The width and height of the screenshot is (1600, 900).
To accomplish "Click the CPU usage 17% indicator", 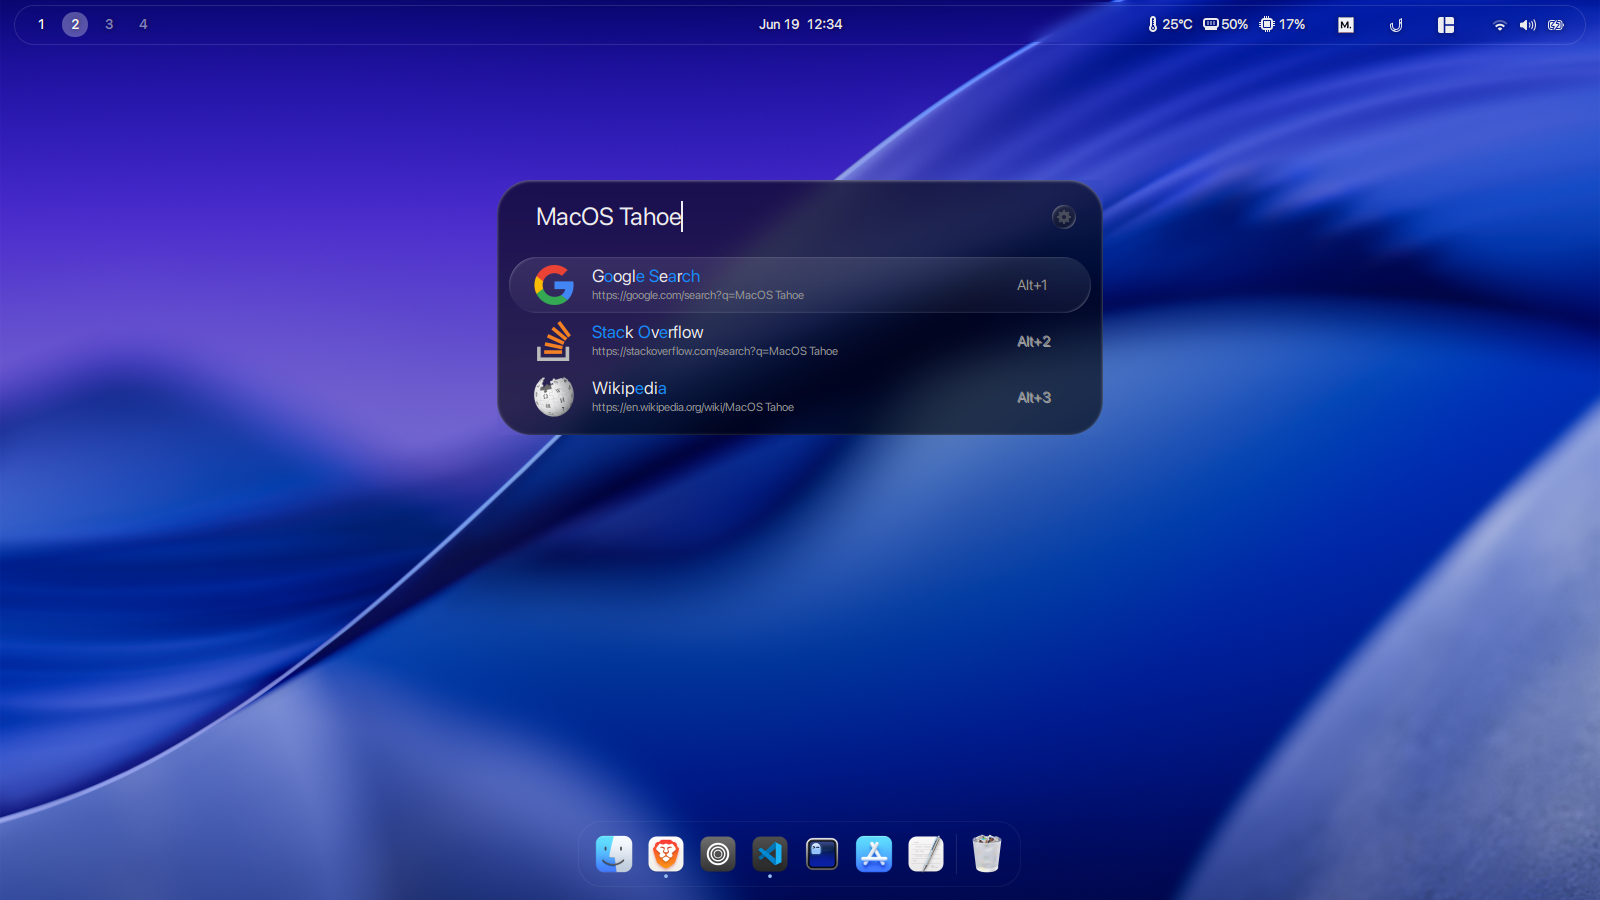I will pos(1282,24).
